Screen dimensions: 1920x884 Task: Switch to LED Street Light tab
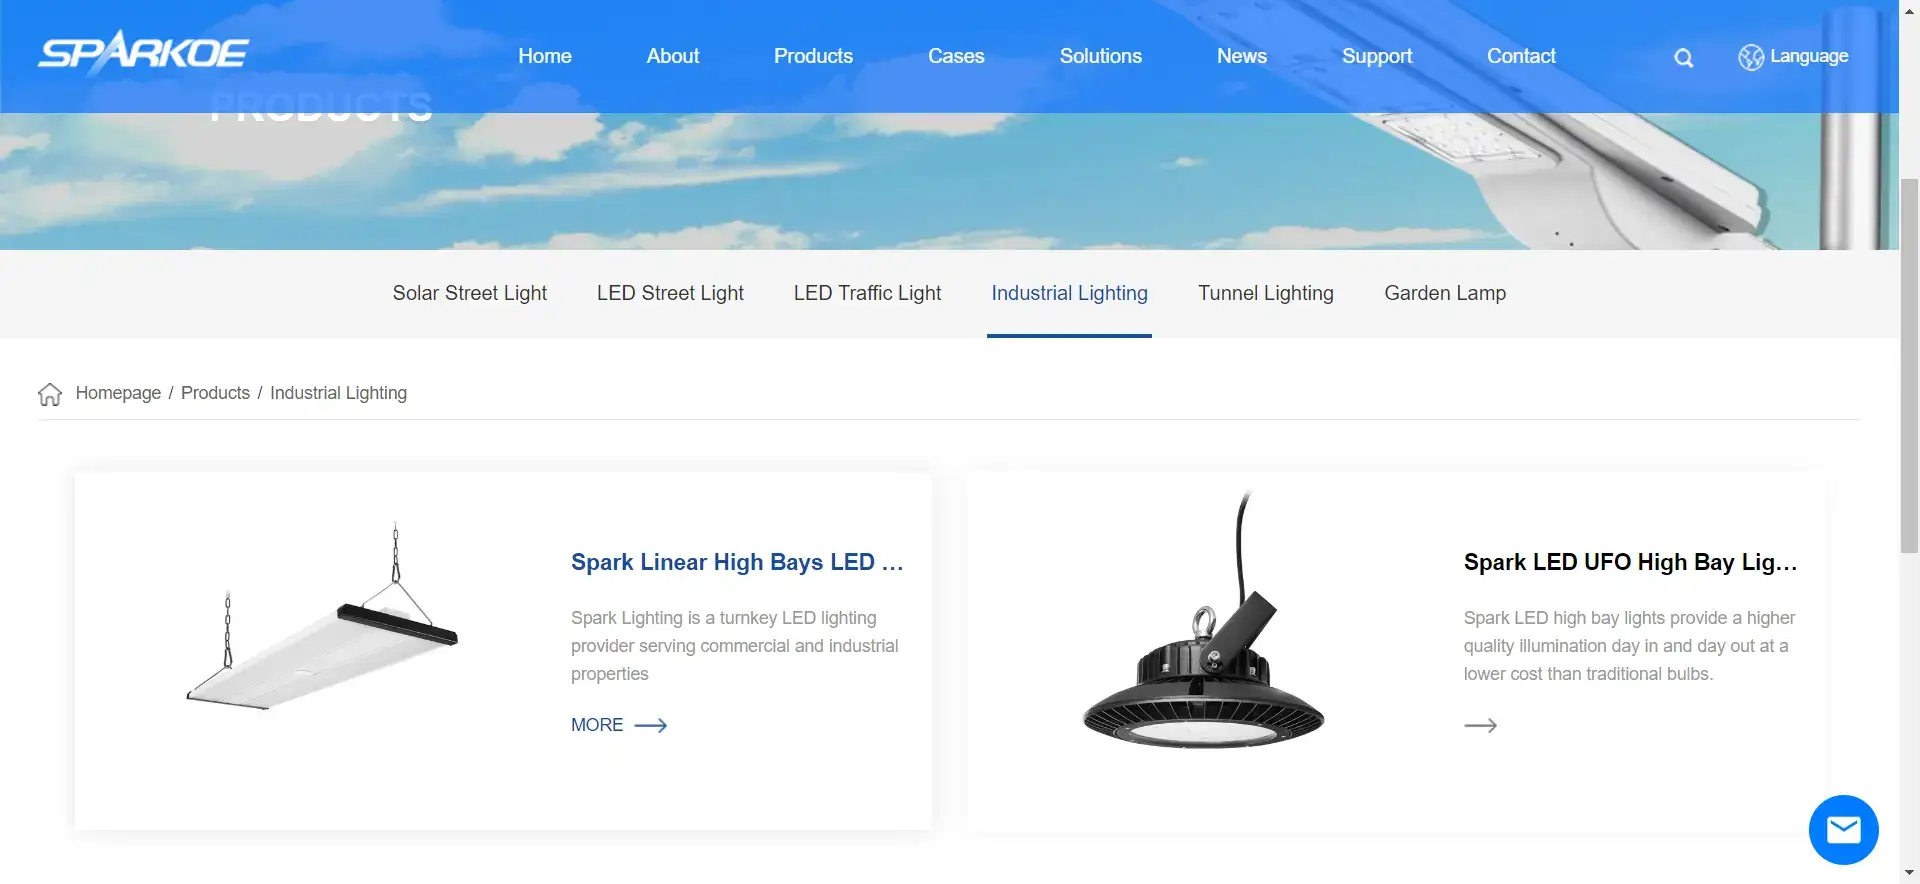(670, 293)
